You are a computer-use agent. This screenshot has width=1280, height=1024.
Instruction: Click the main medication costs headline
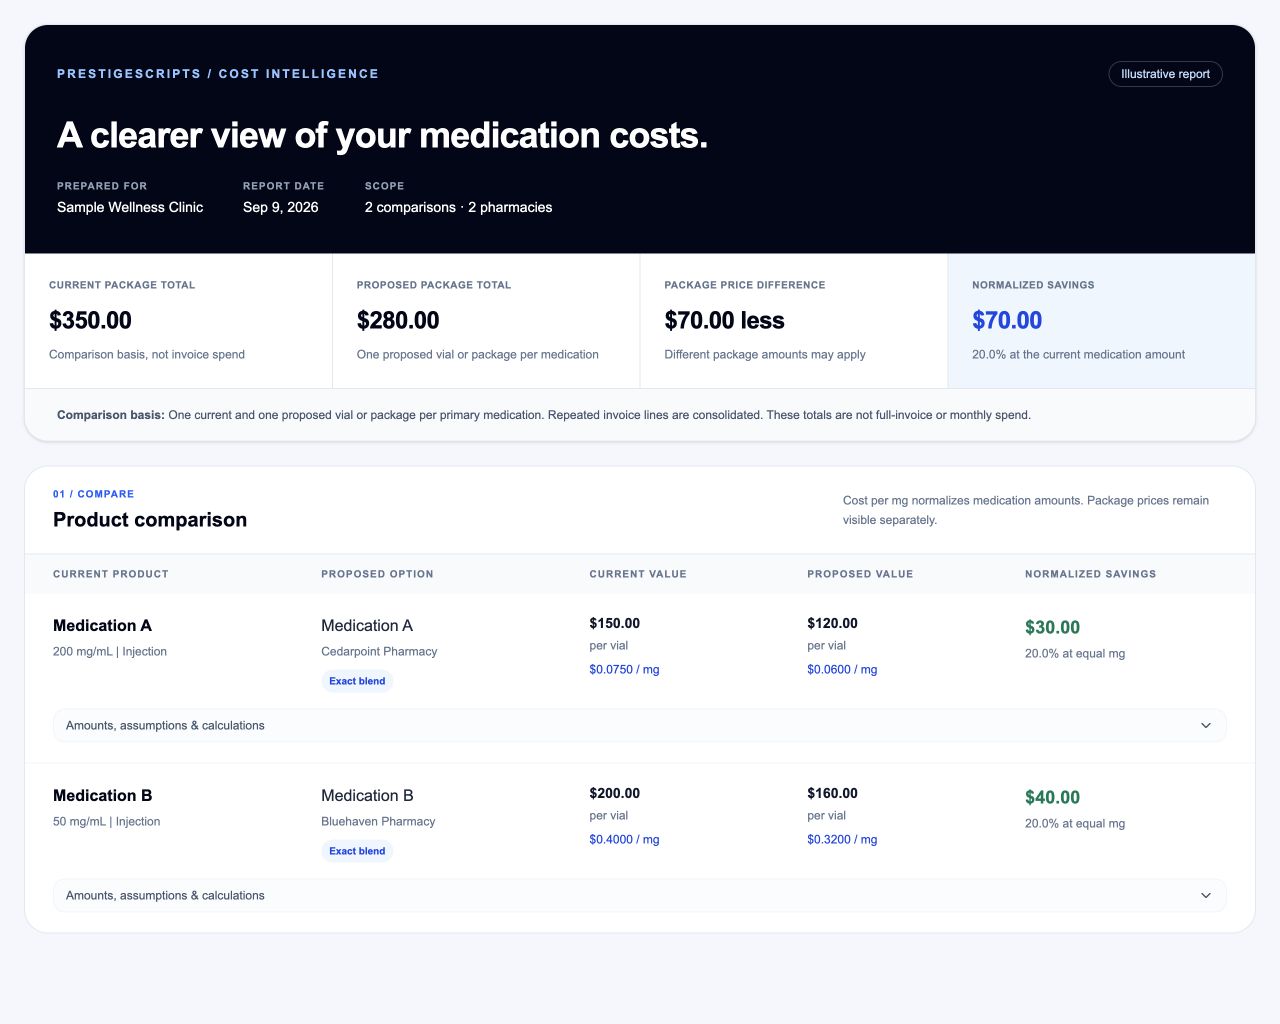click(382, 135)
